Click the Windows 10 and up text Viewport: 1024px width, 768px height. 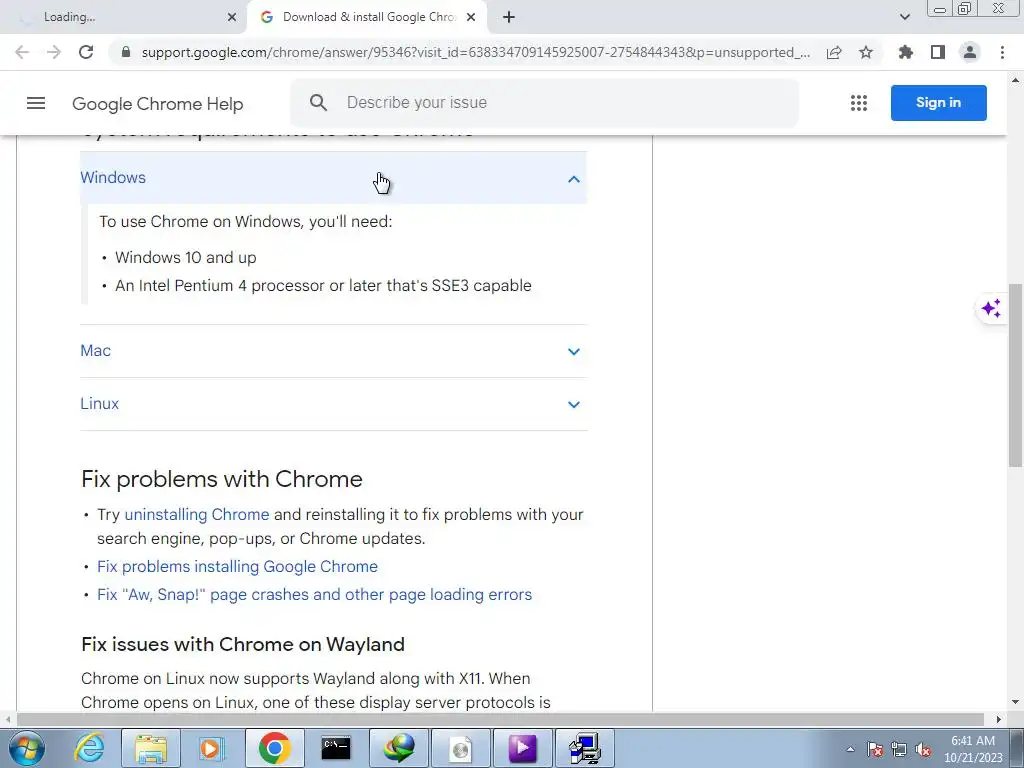[x=185, y=257]
